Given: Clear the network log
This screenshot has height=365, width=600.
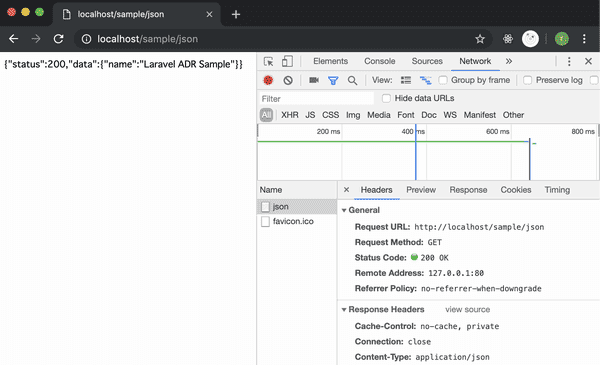Looking at the screenshot, I should [288, 80].
